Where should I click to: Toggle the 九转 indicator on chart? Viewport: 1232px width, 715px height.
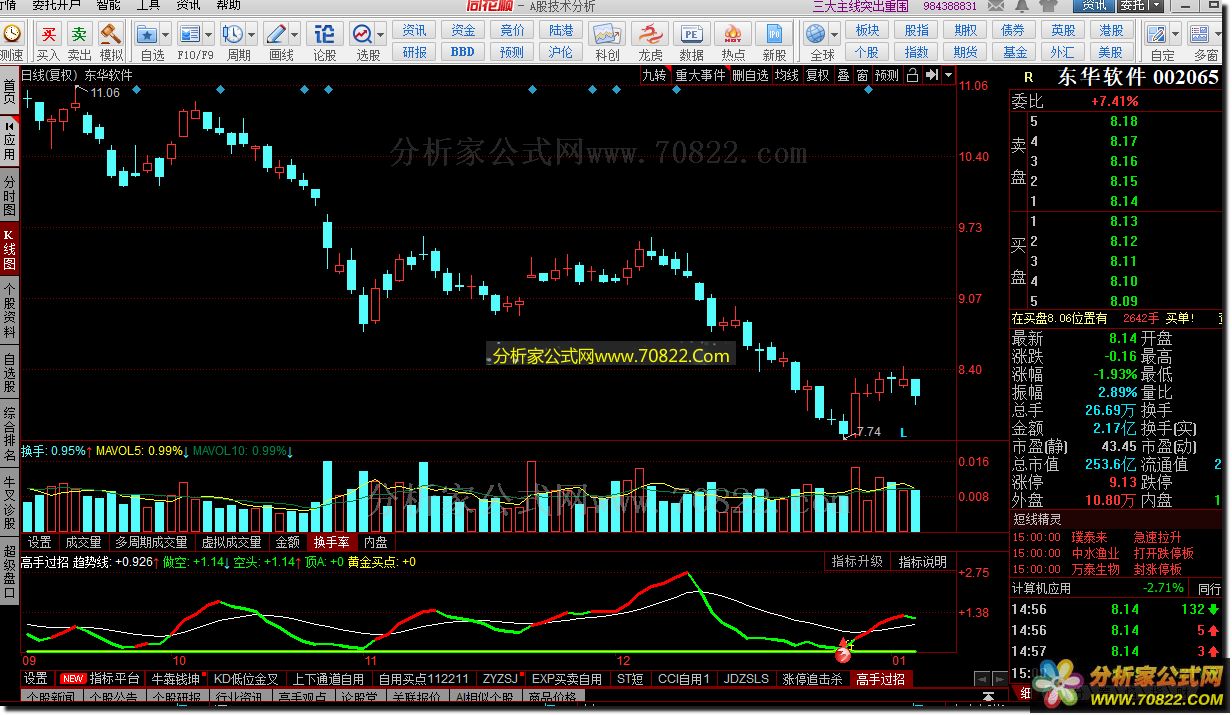[654, 75]
